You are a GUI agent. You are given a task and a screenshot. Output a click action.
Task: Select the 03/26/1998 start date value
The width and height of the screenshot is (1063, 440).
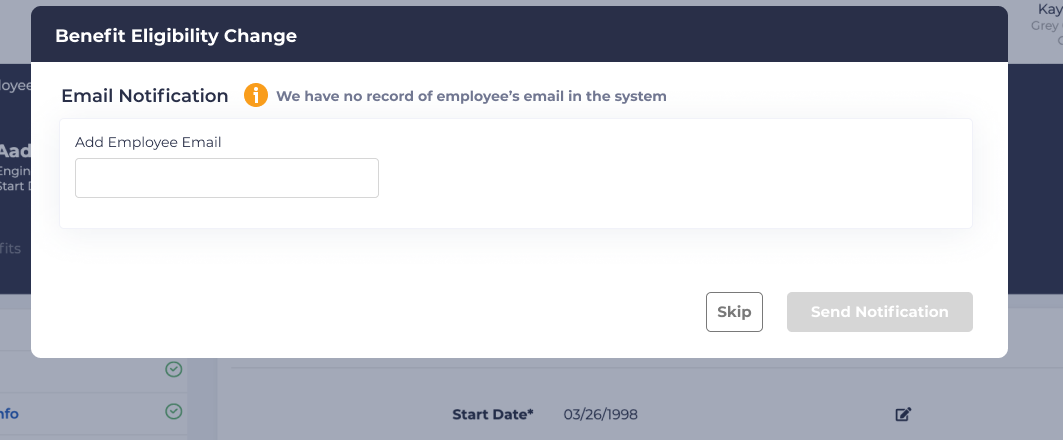600,414
